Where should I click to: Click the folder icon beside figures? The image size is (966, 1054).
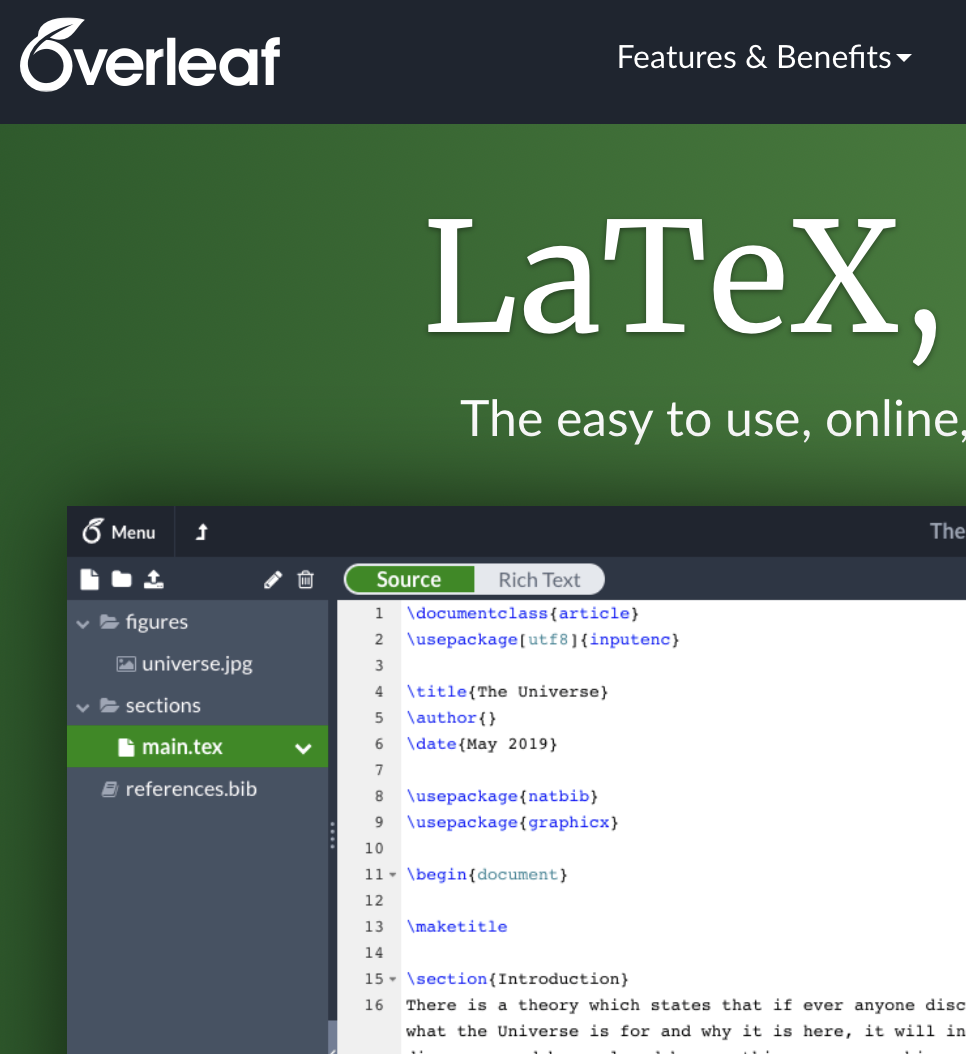tap(110, 622)
